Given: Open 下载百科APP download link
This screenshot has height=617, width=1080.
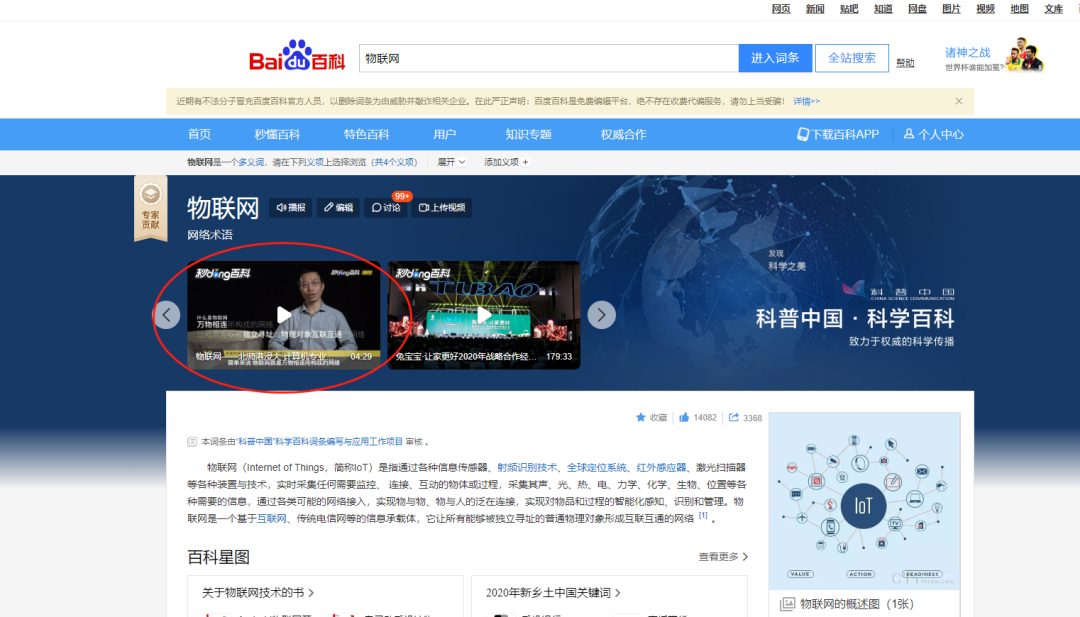Looking at the screenshot, I should click(838, 134).
